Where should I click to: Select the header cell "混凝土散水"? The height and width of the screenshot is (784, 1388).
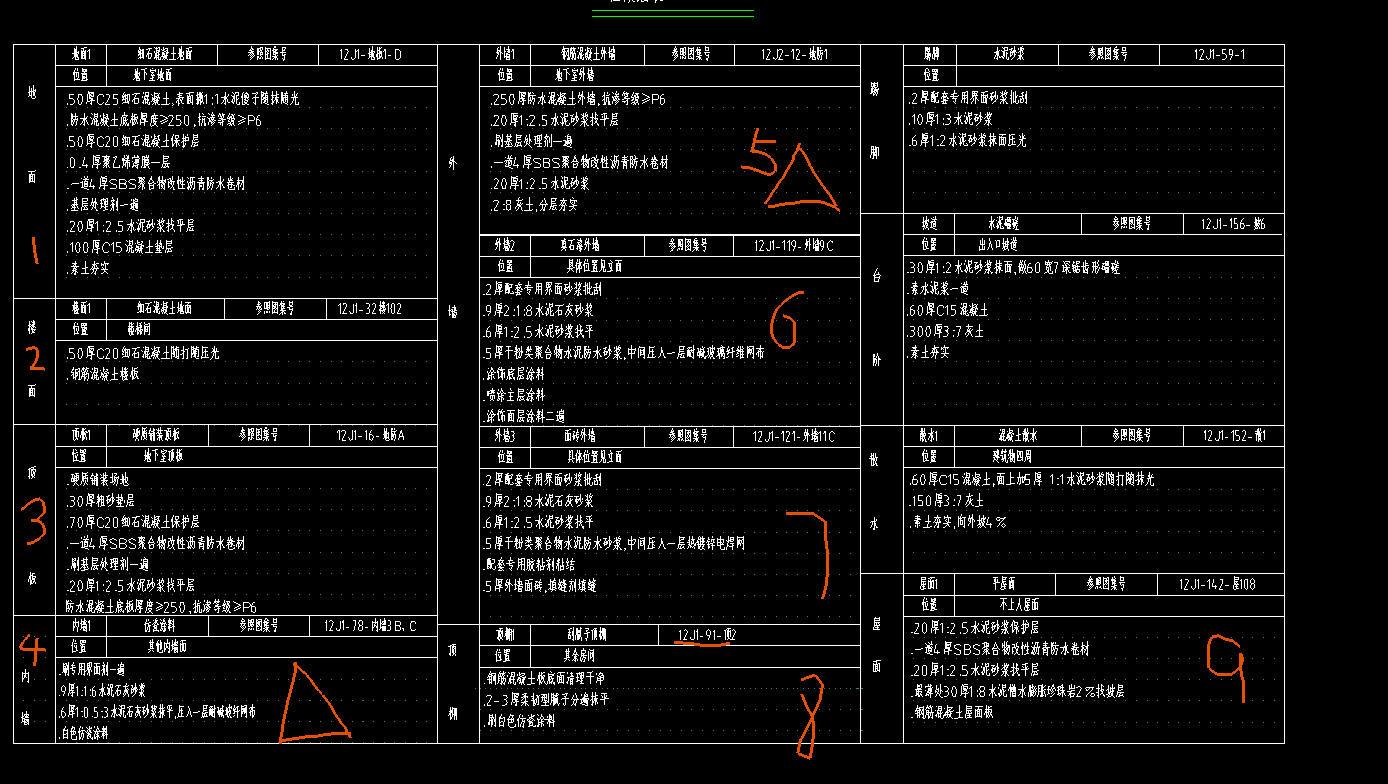pos(1018,436)
